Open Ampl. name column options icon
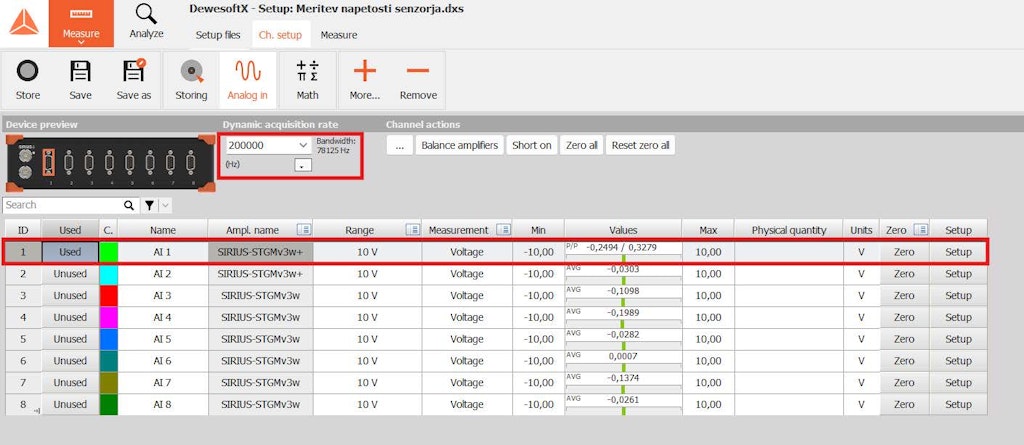This screenshot has height=445, width=1024. (x=304, y=229)
